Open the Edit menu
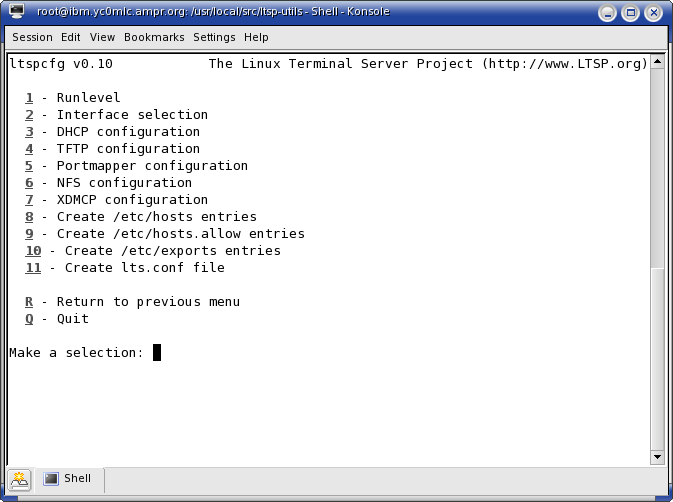673x502 pixels. (70, 37)
